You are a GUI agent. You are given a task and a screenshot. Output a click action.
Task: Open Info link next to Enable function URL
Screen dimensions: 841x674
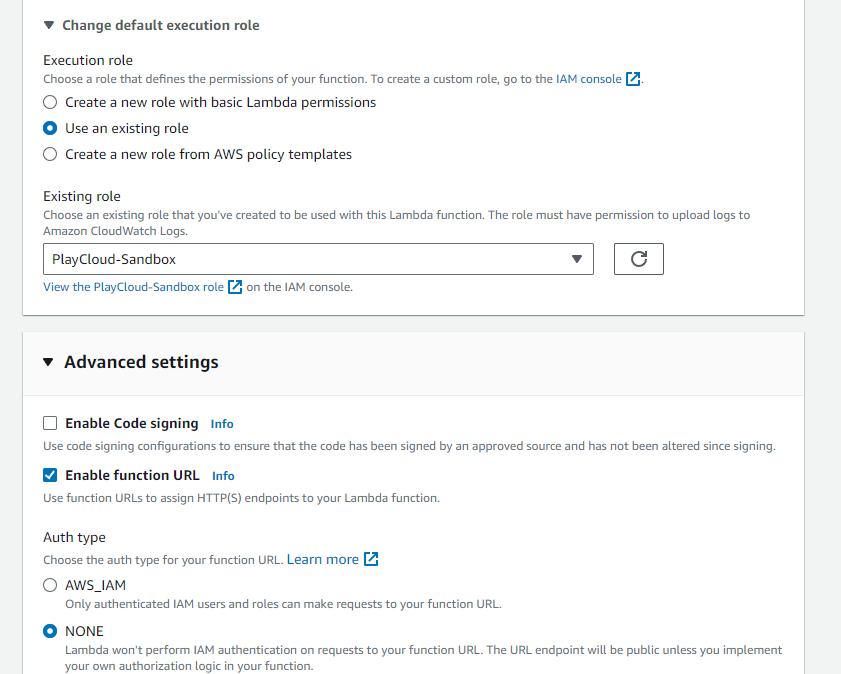point(223,476)
